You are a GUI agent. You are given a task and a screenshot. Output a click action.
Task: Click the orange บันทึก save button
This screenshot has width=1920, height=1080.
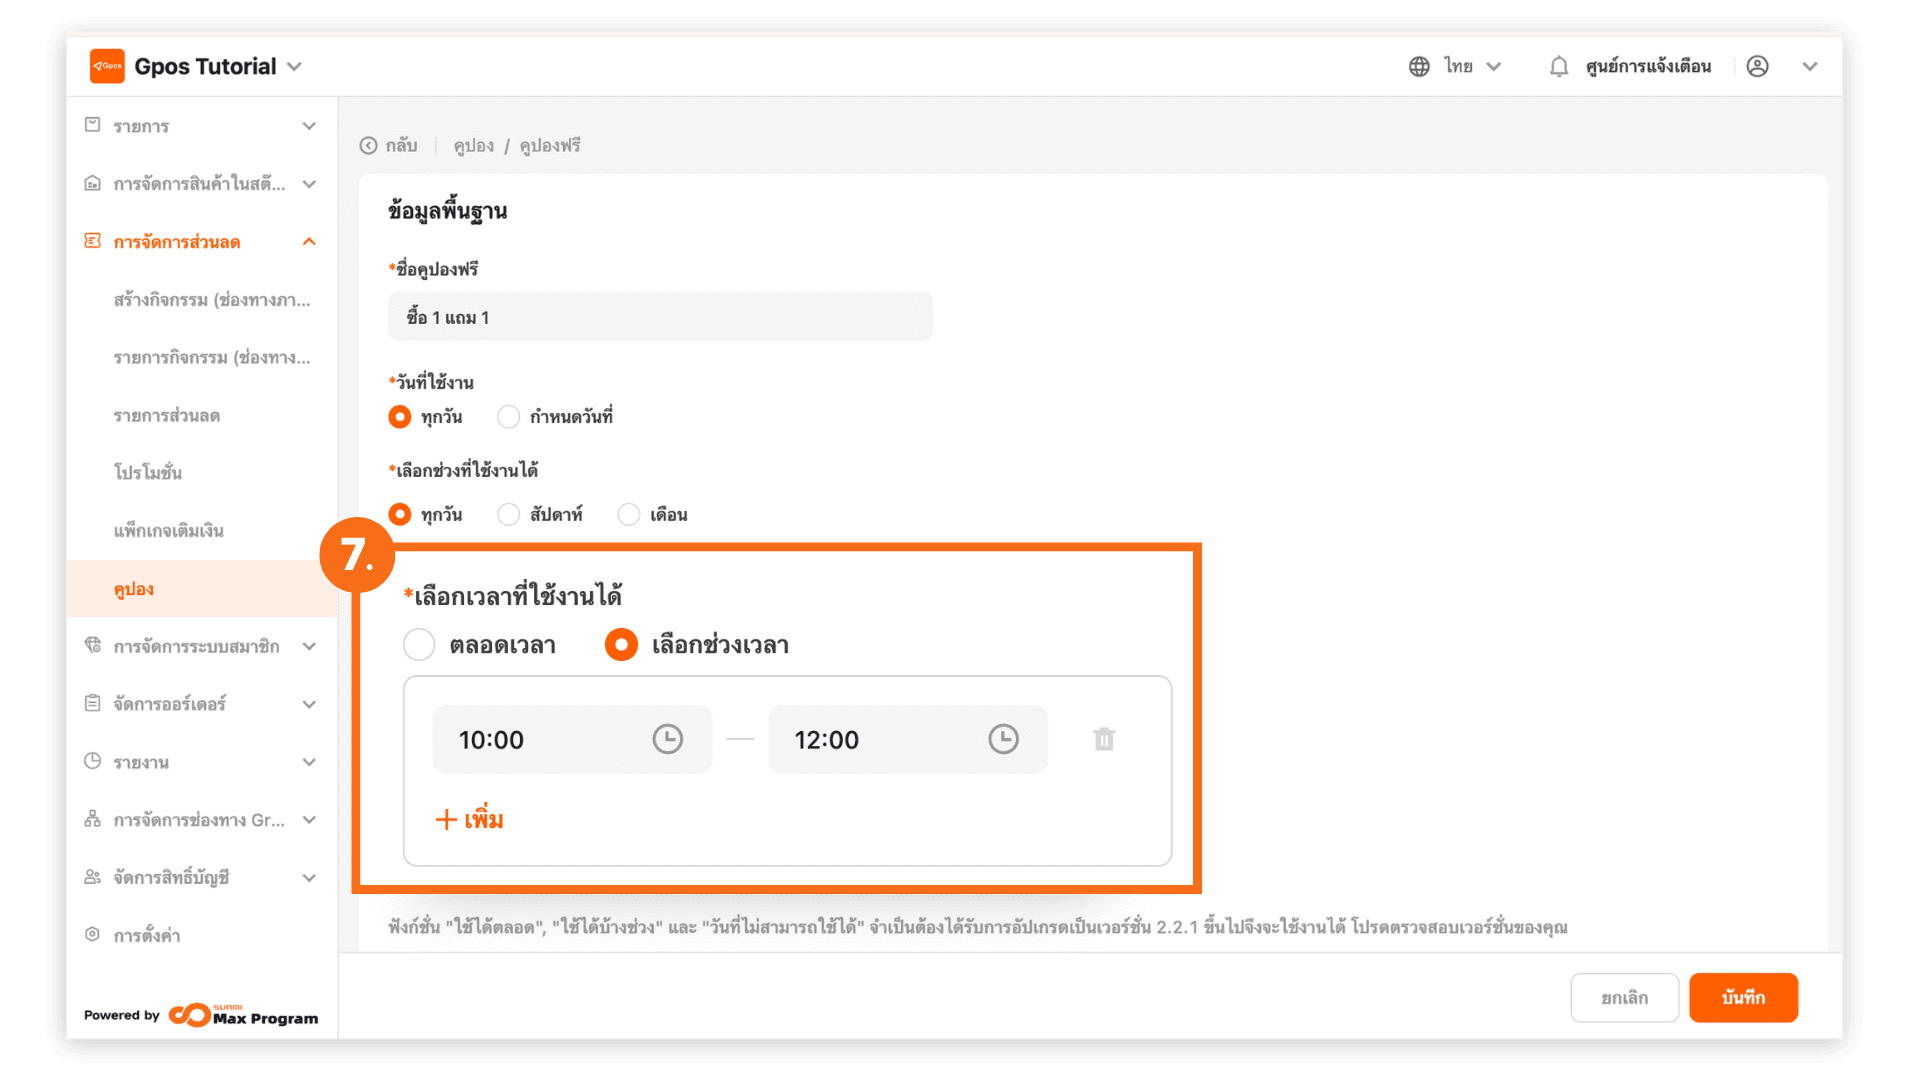click(1743, 997)
